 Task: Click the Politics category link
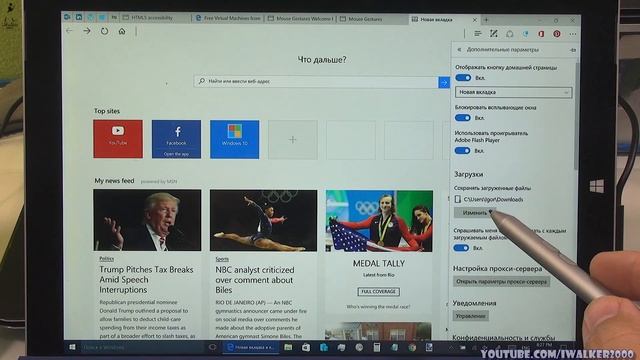pyautogui.click(x=107, y=258)
